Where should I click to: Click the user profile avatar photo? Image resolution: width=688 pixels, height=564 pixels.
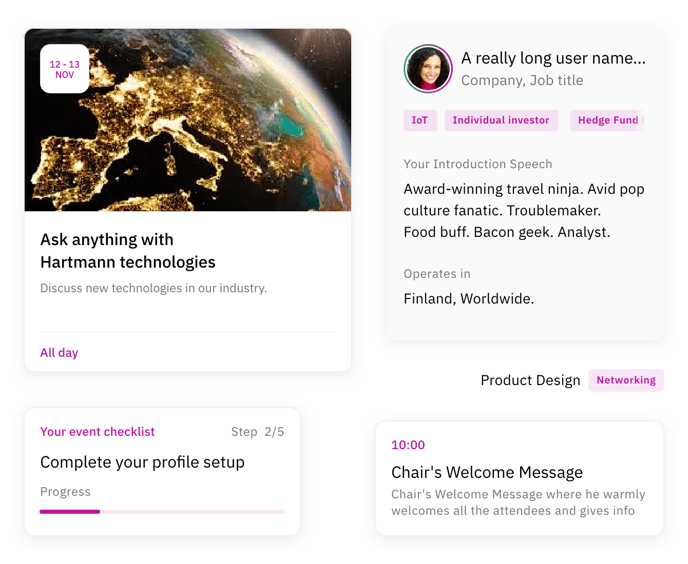(x=428, y=68)
